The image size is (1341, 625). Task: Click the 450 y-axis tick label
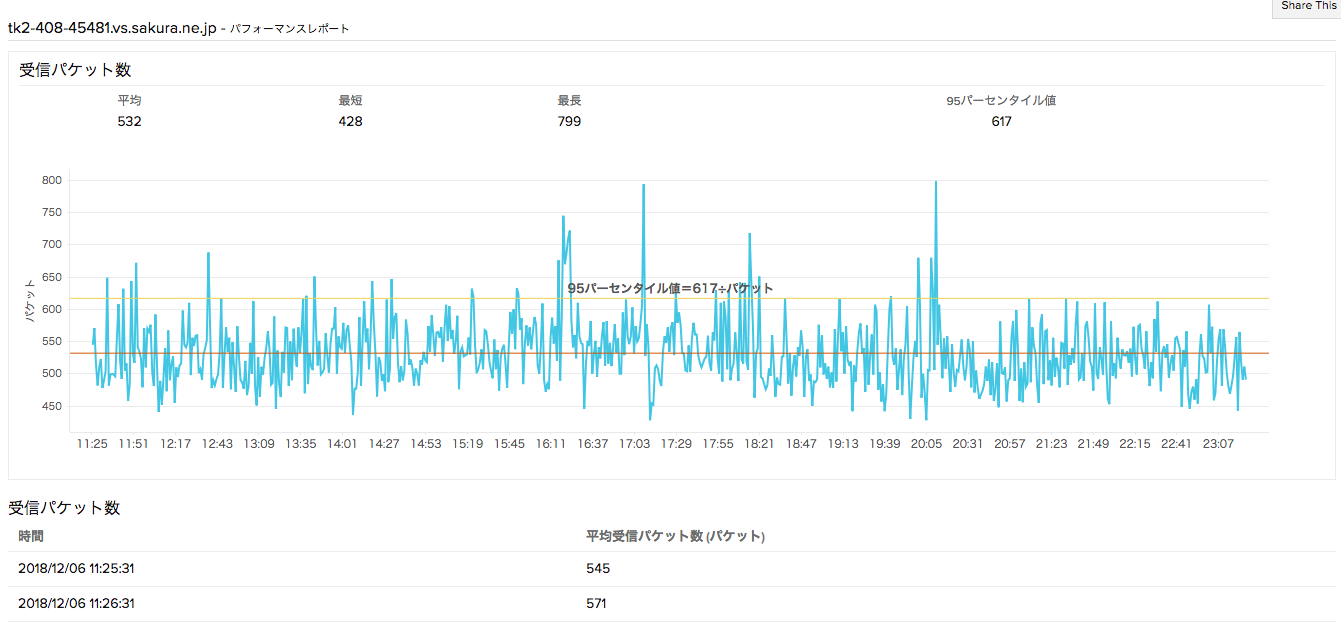coord(52,406)
